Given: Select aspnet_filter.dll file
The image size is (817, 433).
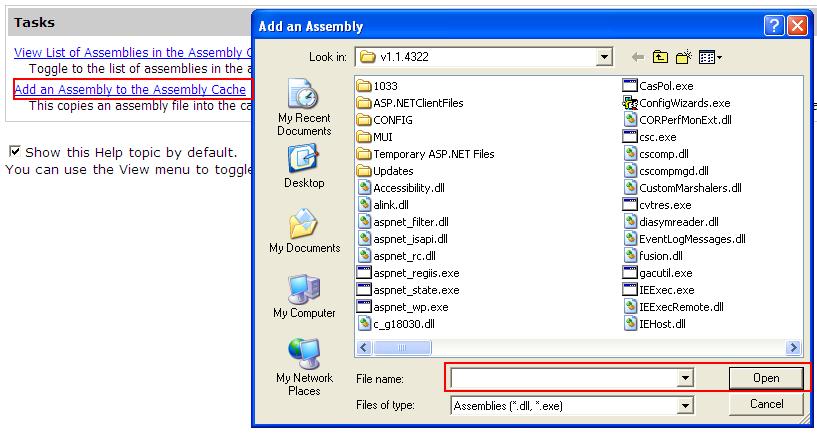Looking at the screenshot, I should click(x=403, y=222).
